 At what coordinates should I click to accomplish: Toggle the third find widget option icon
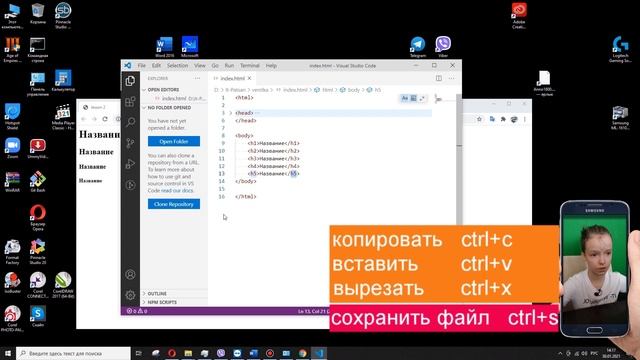(422, 98)
